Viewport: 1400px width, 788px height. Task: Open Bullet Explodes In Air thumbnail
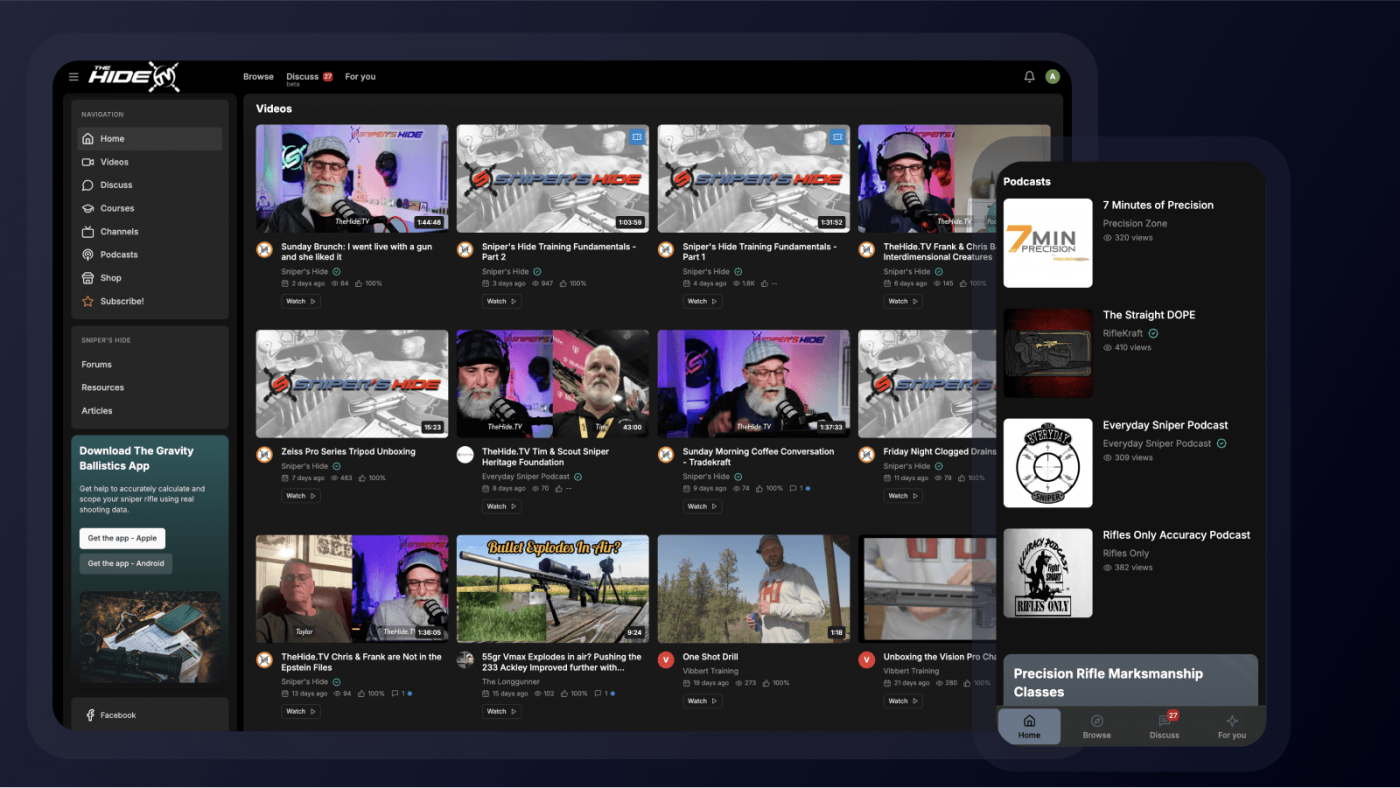(553, 588)
